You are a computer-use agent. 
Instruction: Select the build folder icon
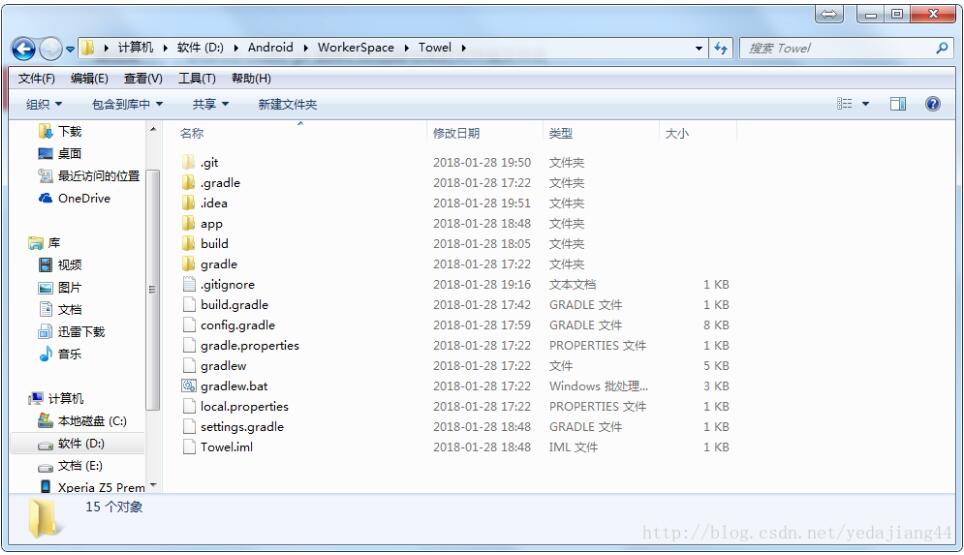point(189,243)
